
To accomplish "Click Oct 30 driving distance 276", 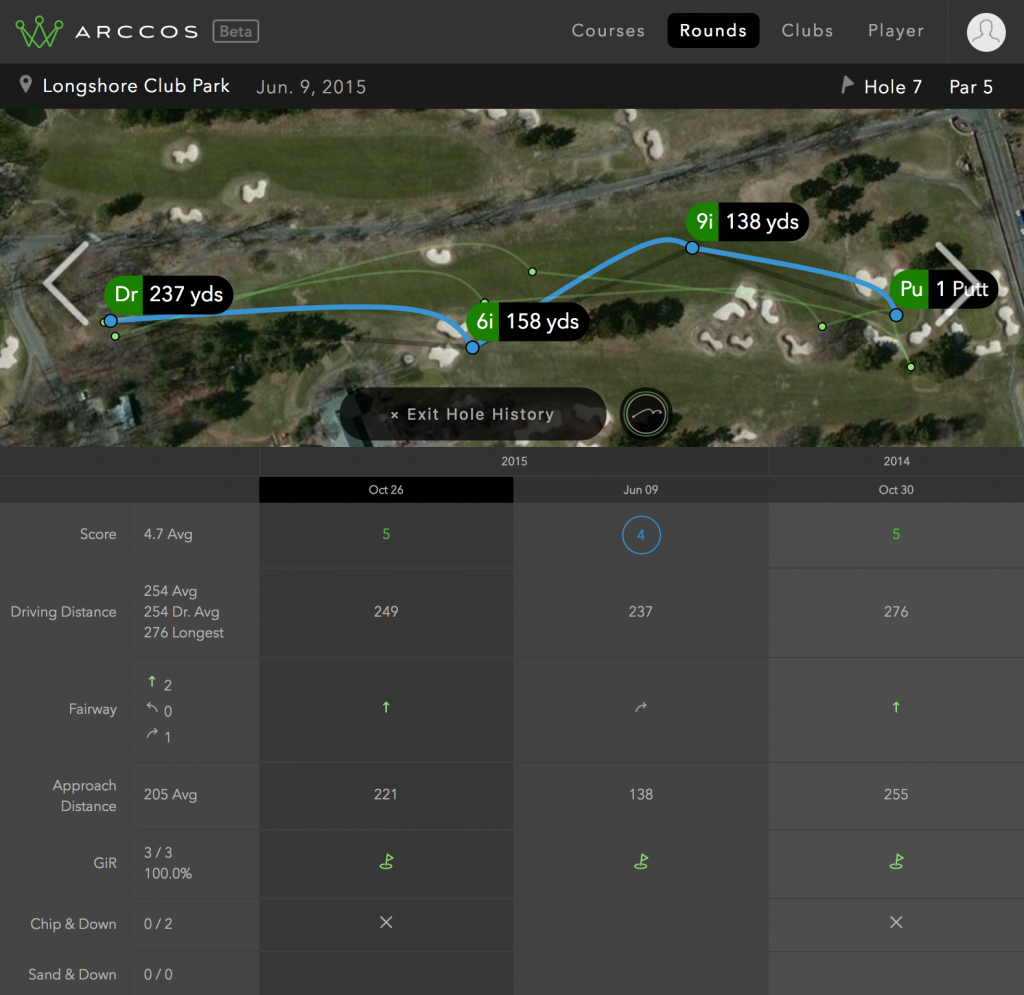I will tap(896, 612).
